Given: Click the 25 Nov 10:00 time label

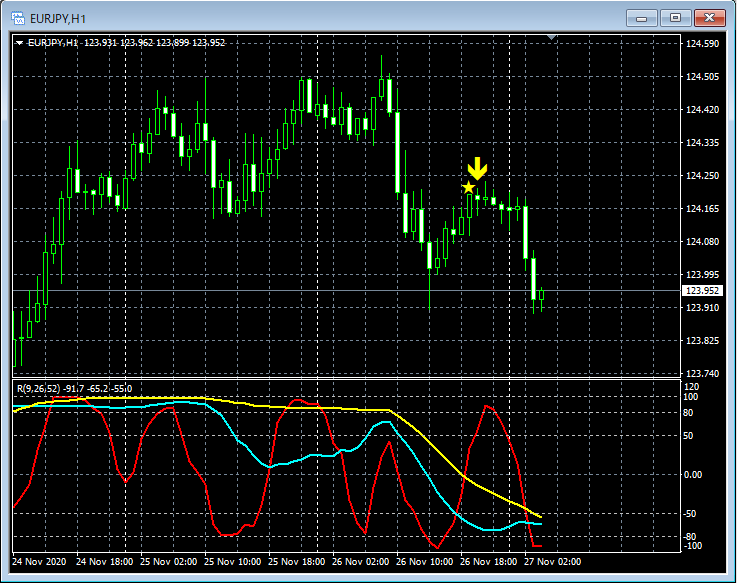Looking at the screenshot, I should tap(233, 562).
